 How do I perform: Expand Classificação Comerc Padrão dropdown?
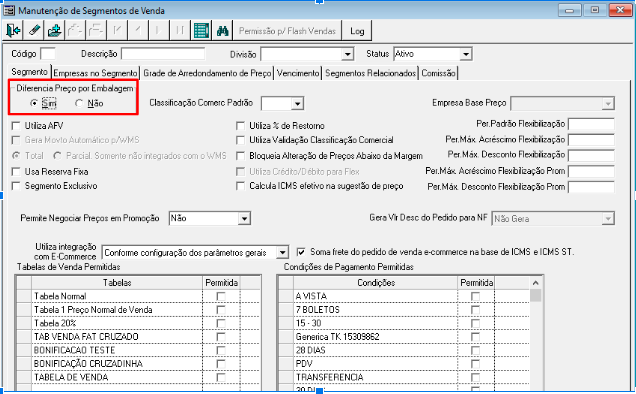click(297, 104)
